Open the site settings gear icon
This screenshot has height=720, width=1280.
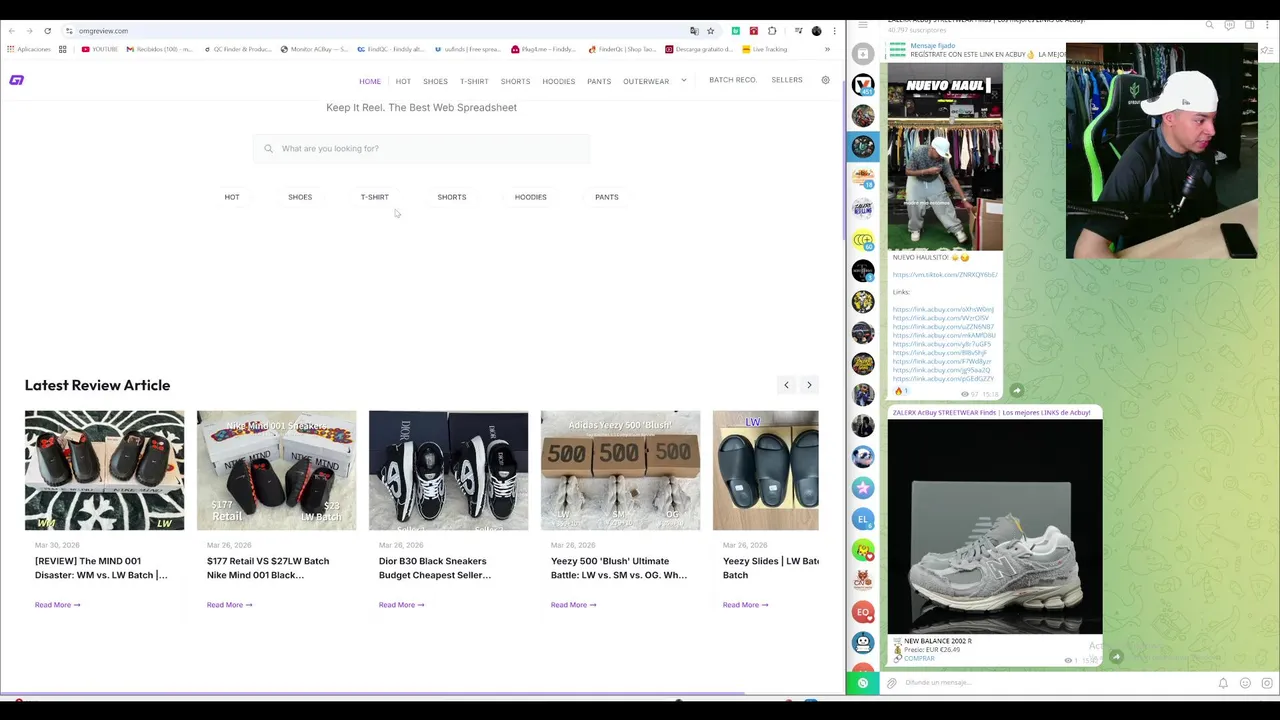pyautogui.click(x=825, y=80)
